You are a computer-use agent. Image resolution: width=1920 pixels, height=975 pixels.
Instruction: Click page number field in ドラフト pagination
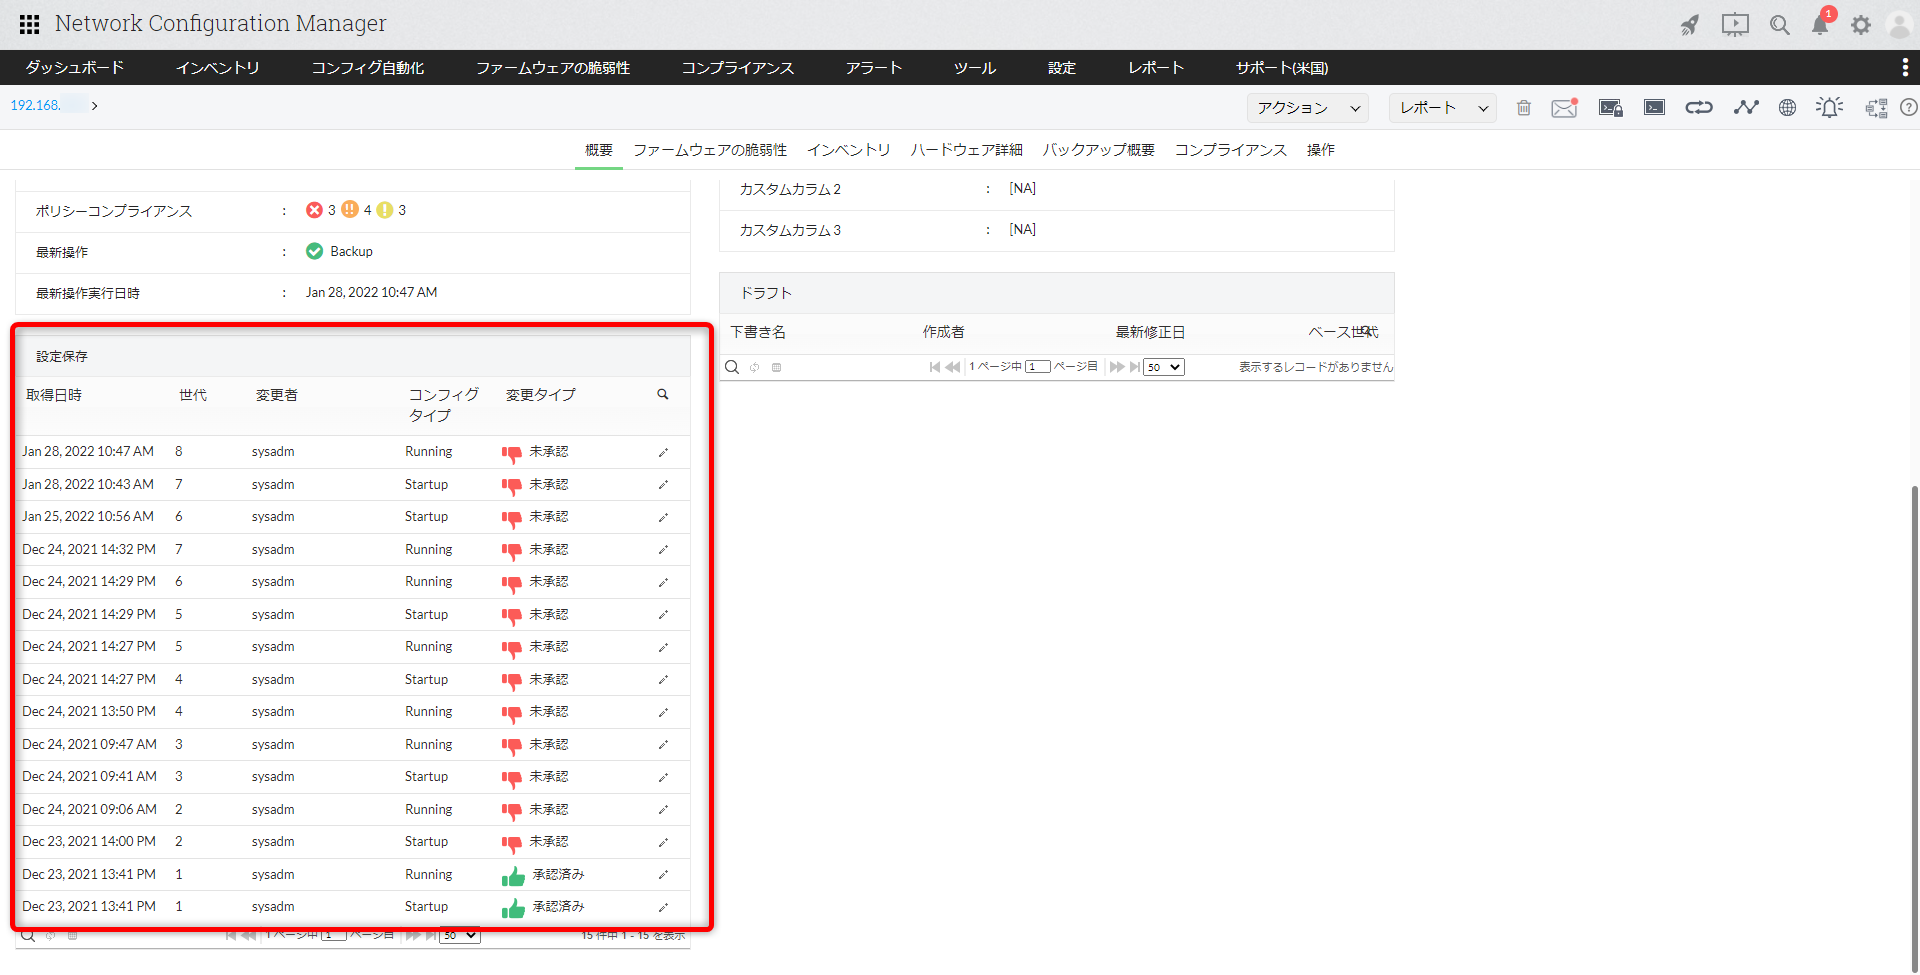click(x=1038, y=367)
